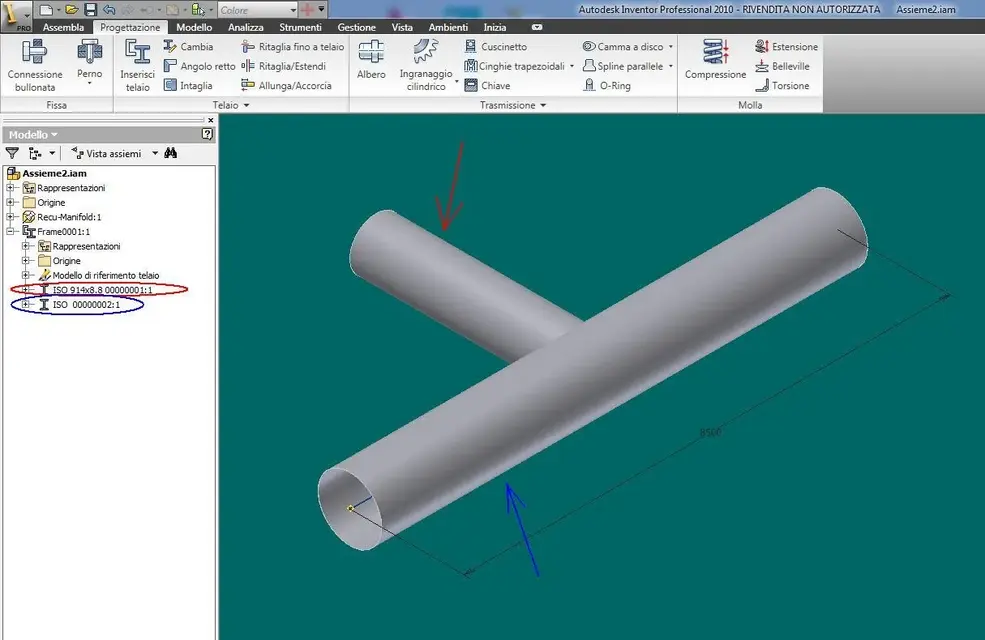Launch the Compressione spring generator

click(716, 60)
